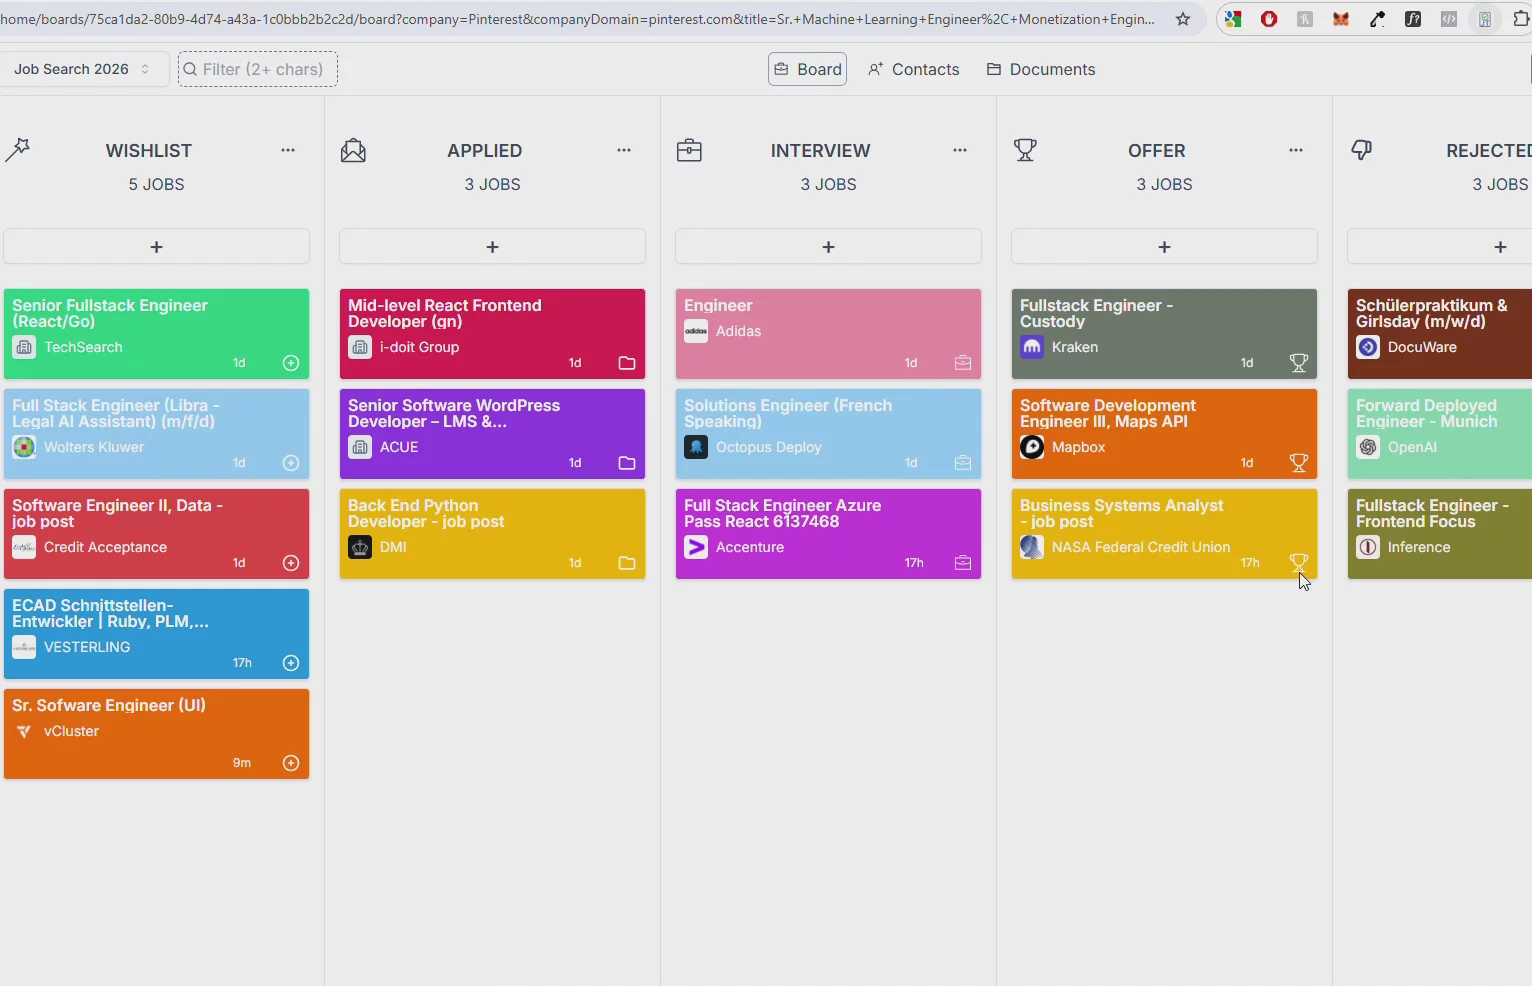Open Solutions Engineer (French Speaking) card

(x=829, y=434)
